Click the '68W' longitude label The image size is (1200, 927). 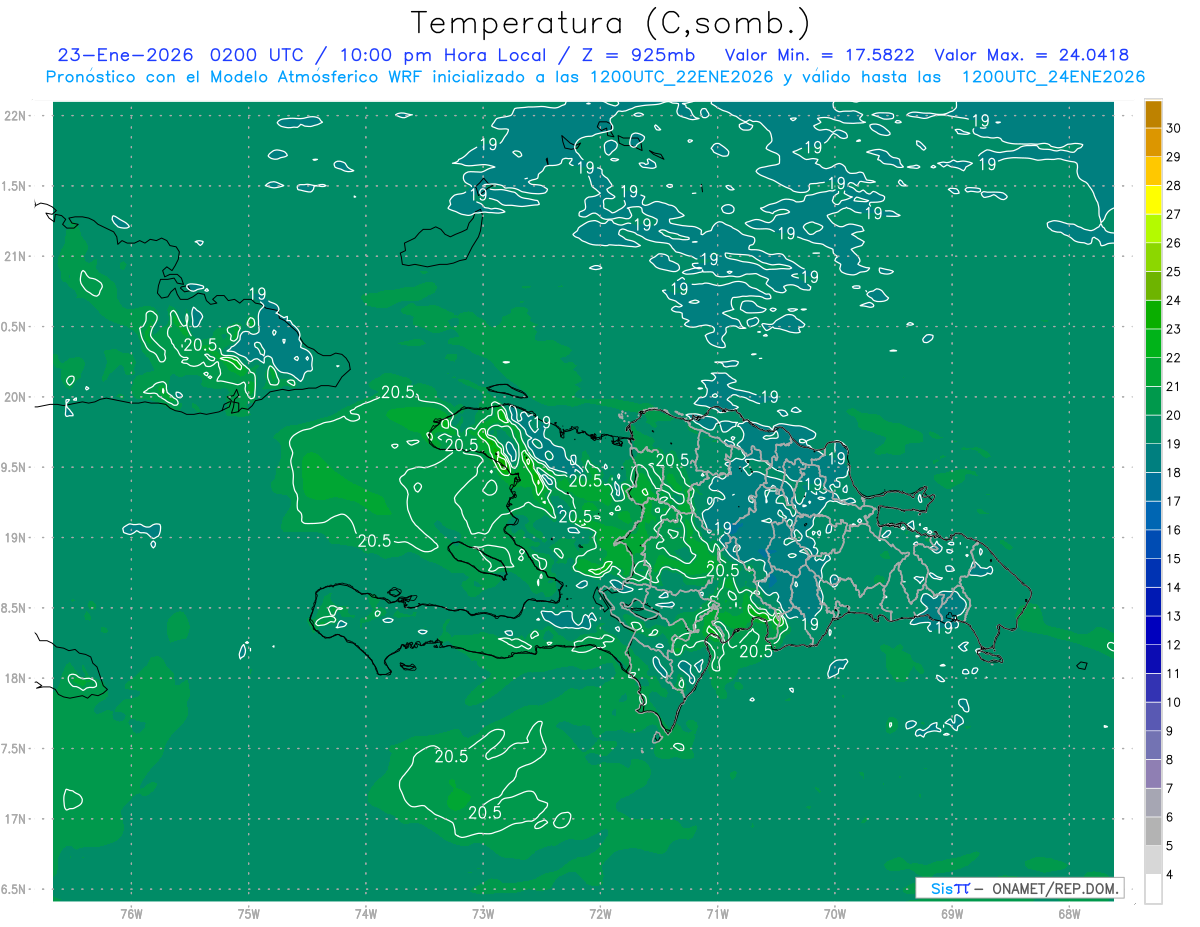1069,914
